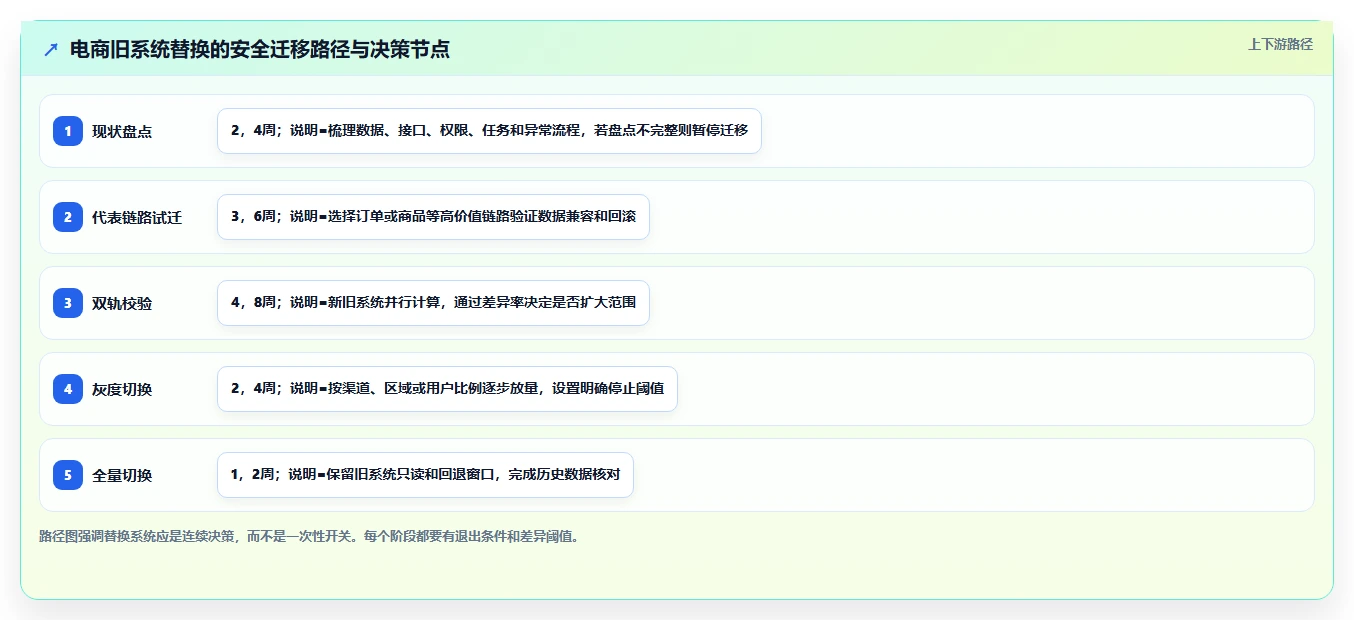The height and width of the screenshot is (620, 1354).
Task: Select the step 1 number badge
Action: [68, 131]
